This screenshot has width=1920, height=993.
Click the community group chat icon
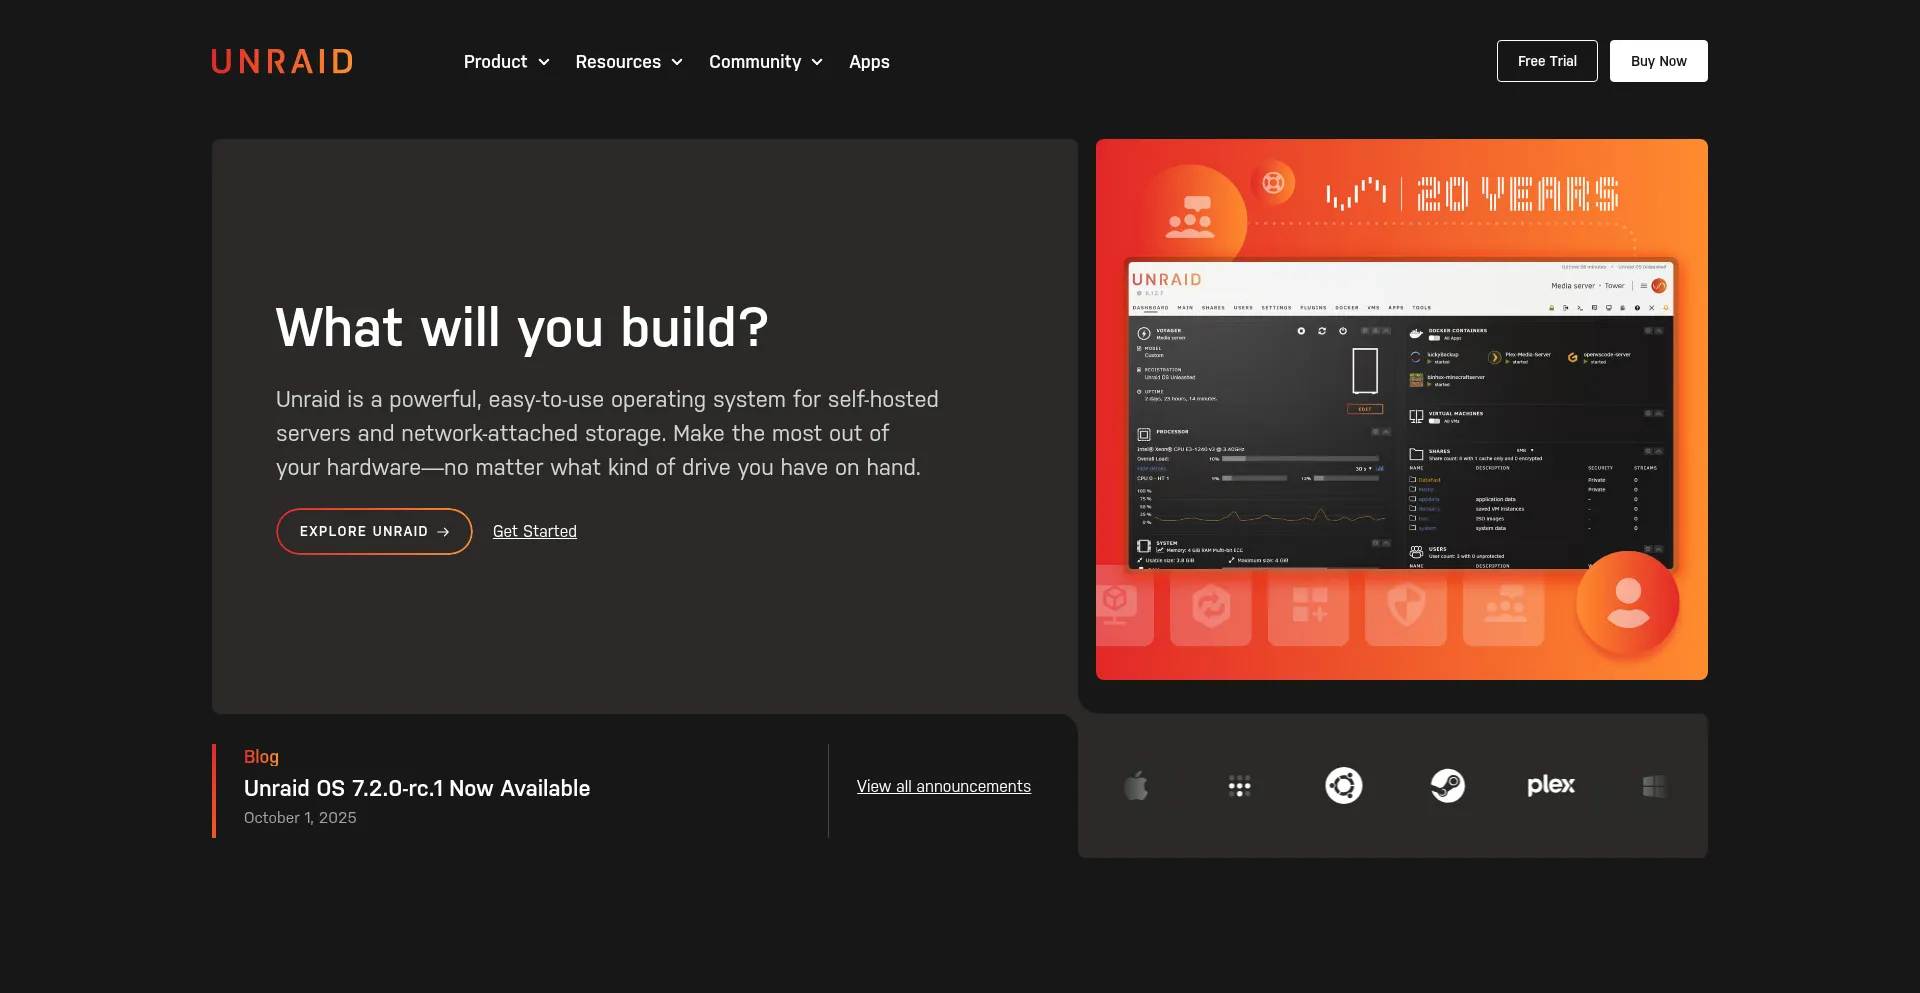(x=1190, y=216)
